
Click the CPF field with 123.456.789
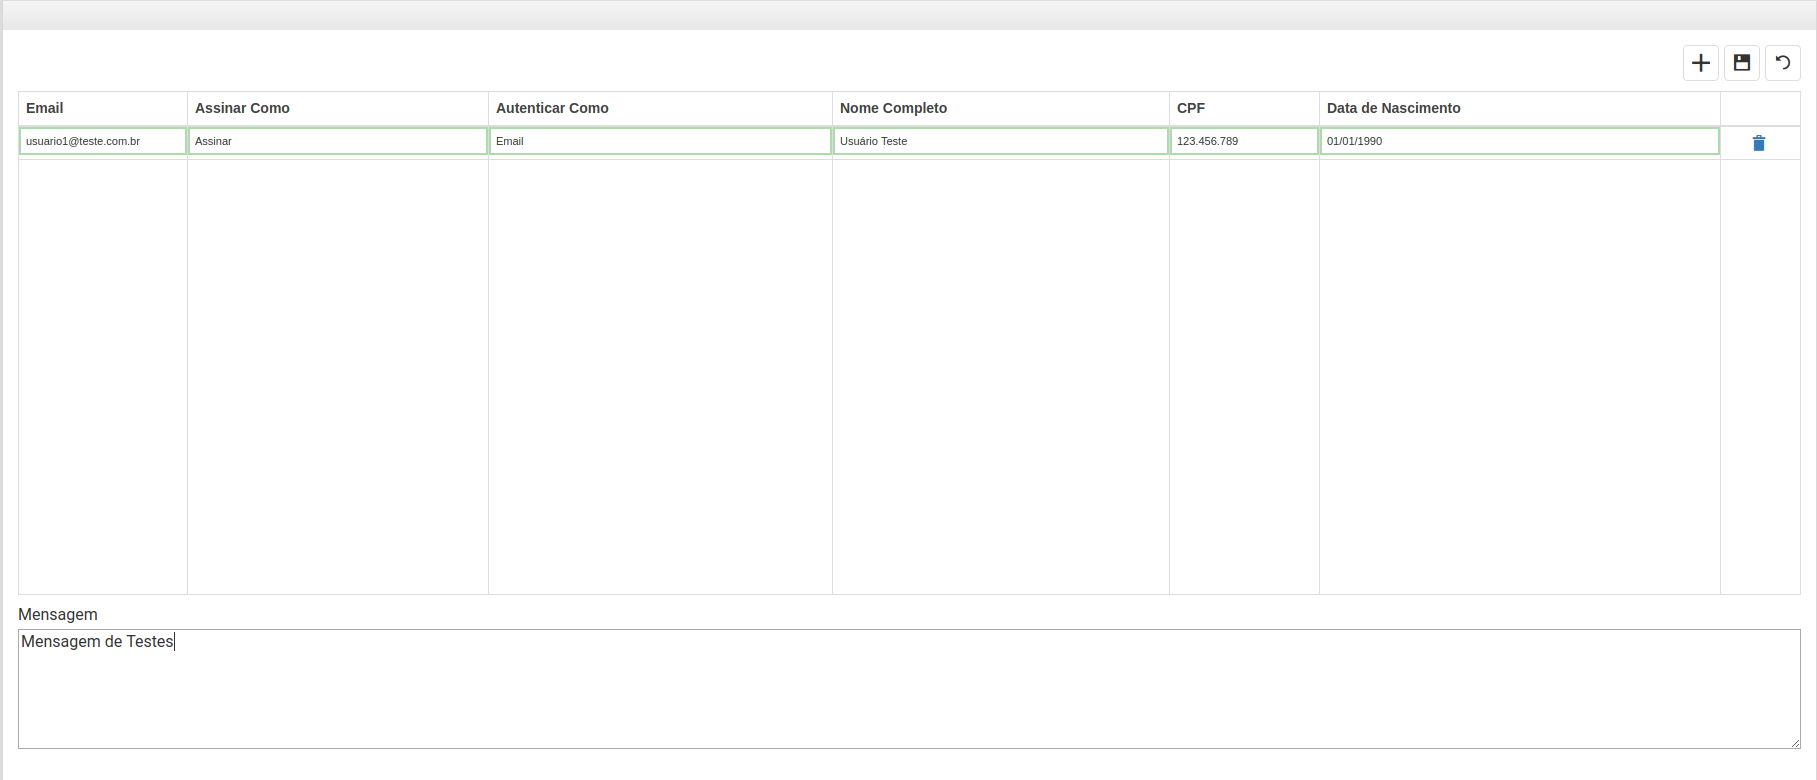(x=1243, y=141)
